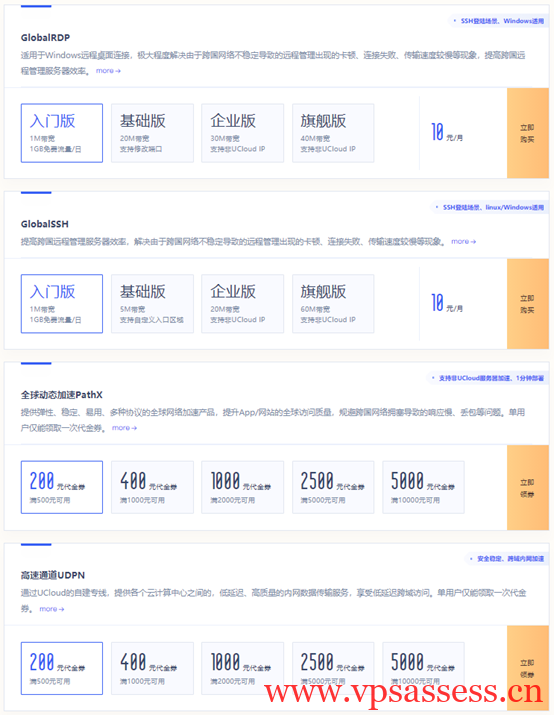Pick PathX 2500元代金券 card
The width and height of the screenshot is (554, 715).
click(333, 487)
